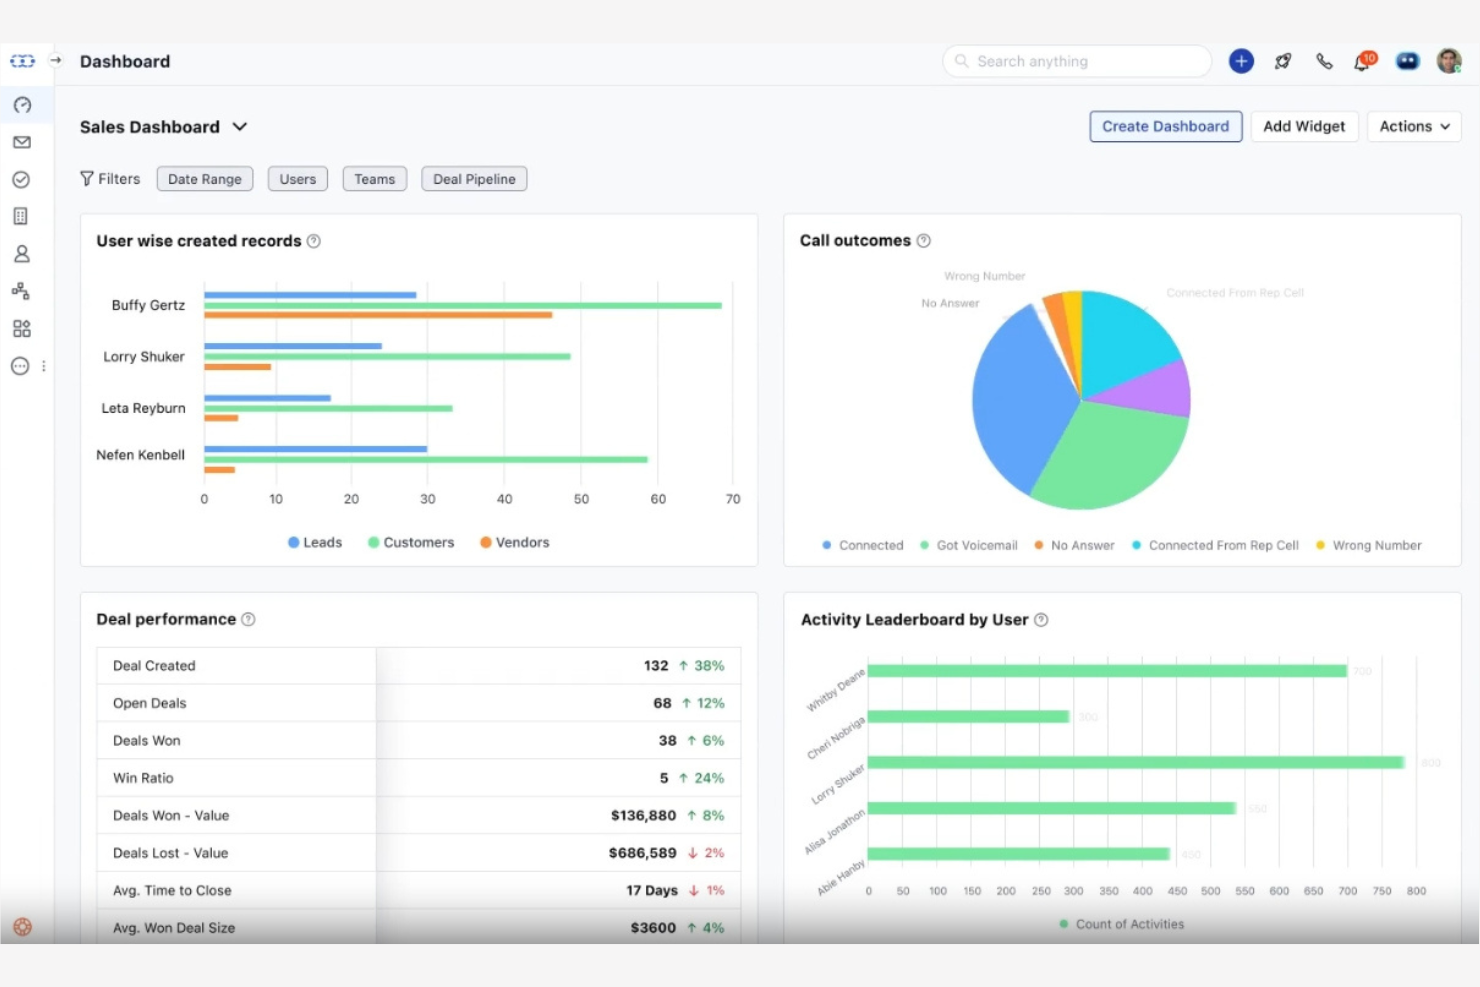Image resolution: width=1480 pixels, height=987 pixels.
Task: Toggle Wrong Number in Call outcomes legend
Action: [1368, 545]
